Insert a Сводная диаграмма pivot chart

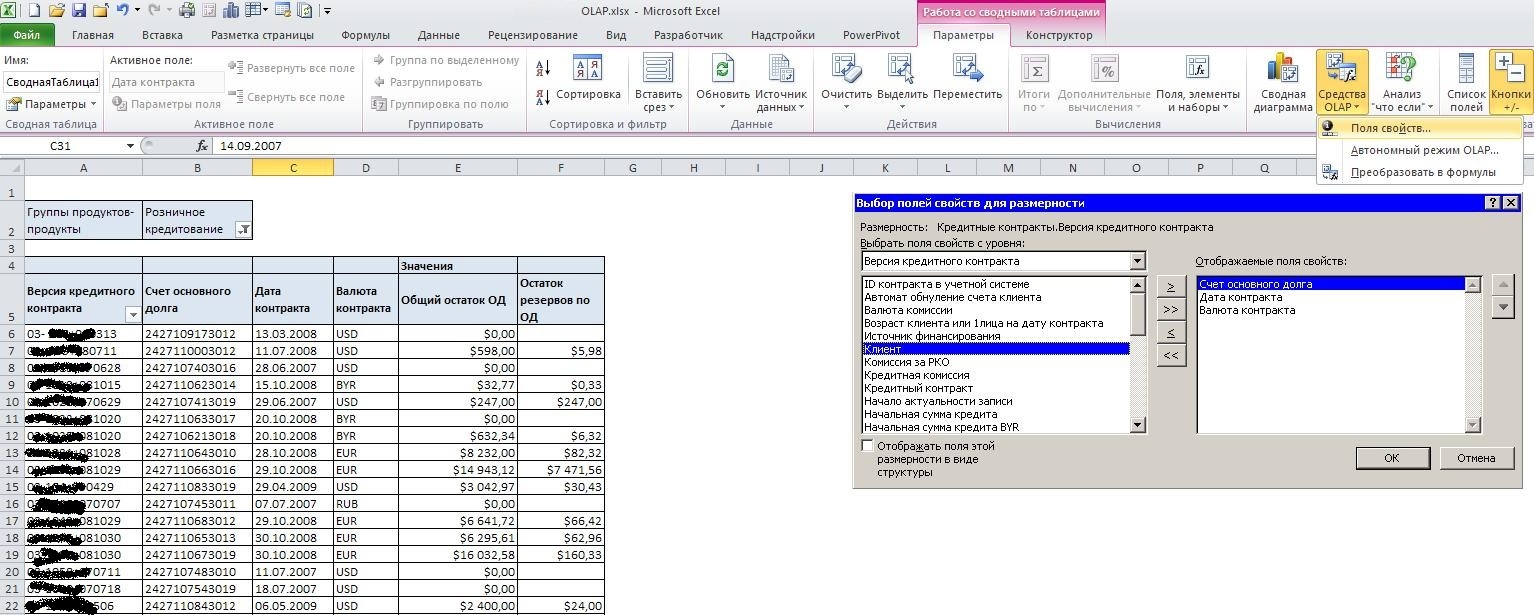1283,83
